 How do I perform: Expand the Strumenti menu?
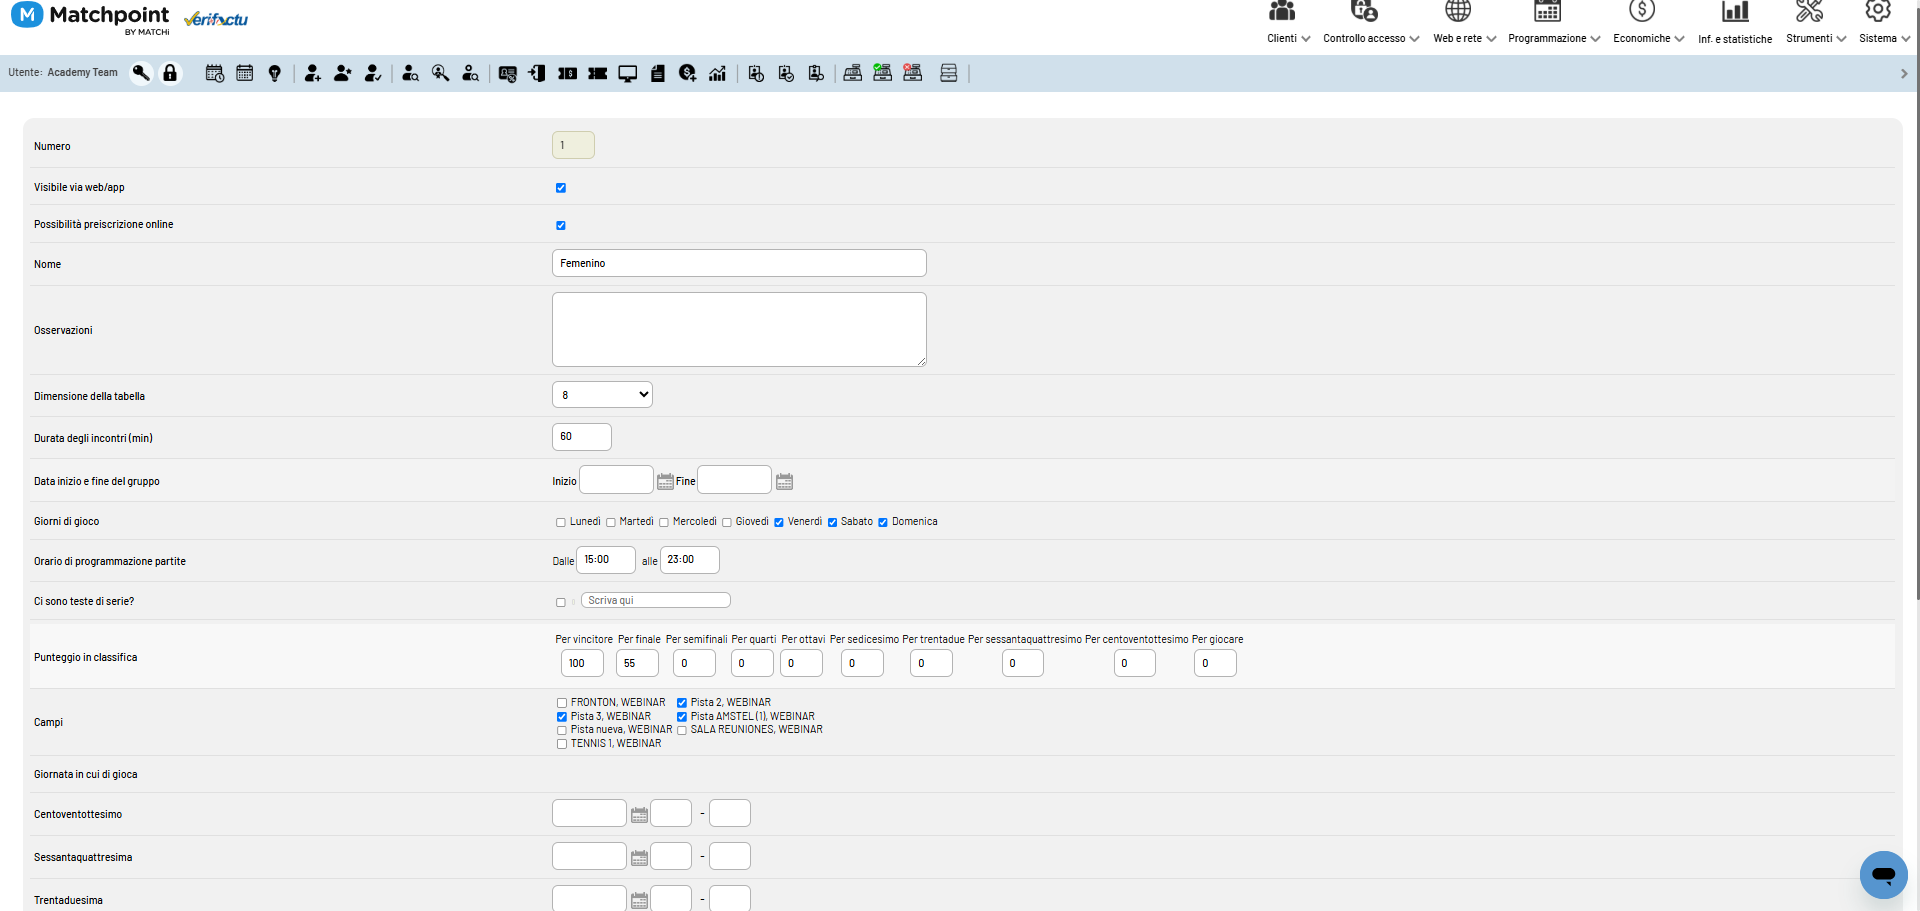click(1816, 38)
